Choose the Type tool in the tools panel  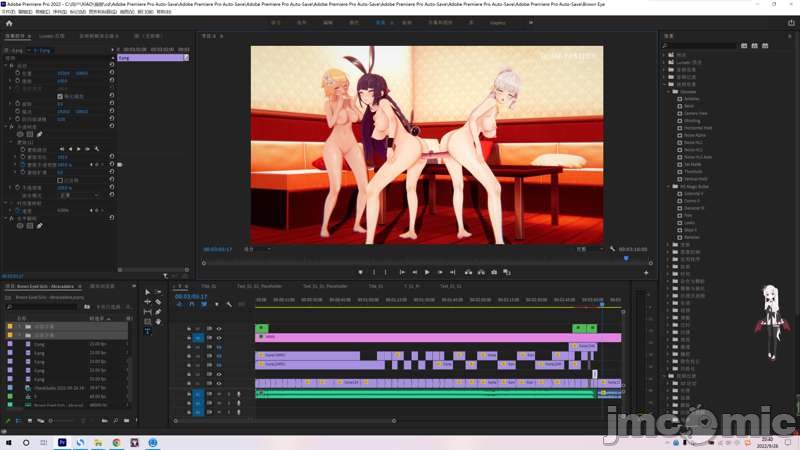coord(147,331)
